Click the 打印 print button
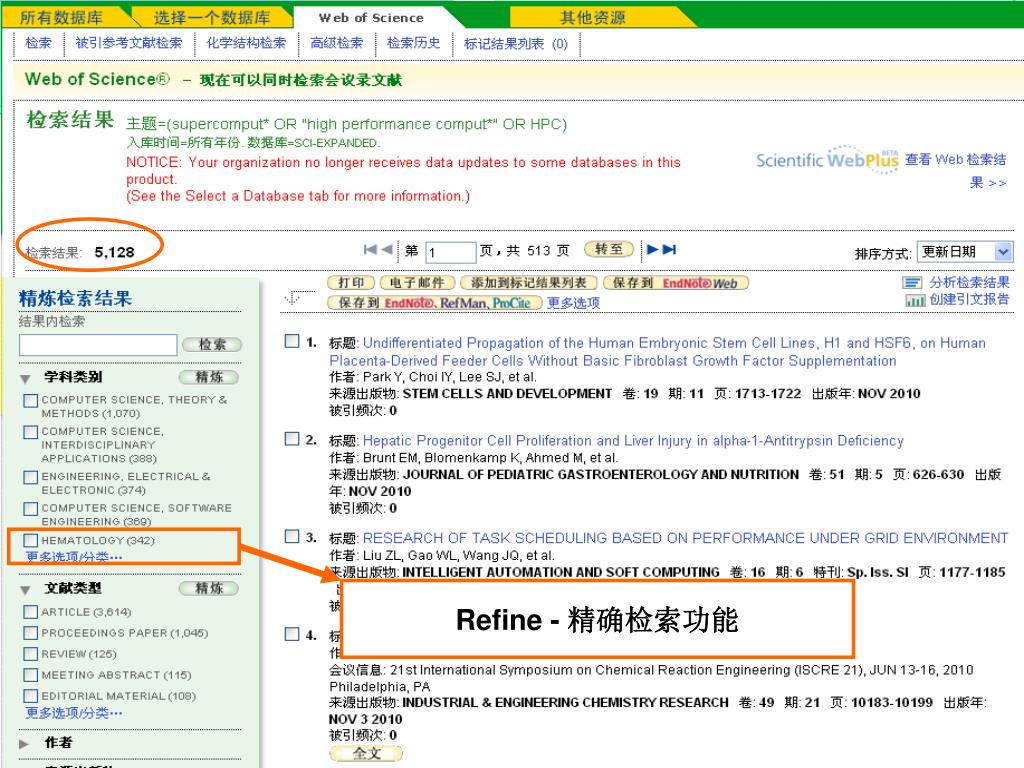Viewport: 1024px width, 768px height. (x=351, y=283)
